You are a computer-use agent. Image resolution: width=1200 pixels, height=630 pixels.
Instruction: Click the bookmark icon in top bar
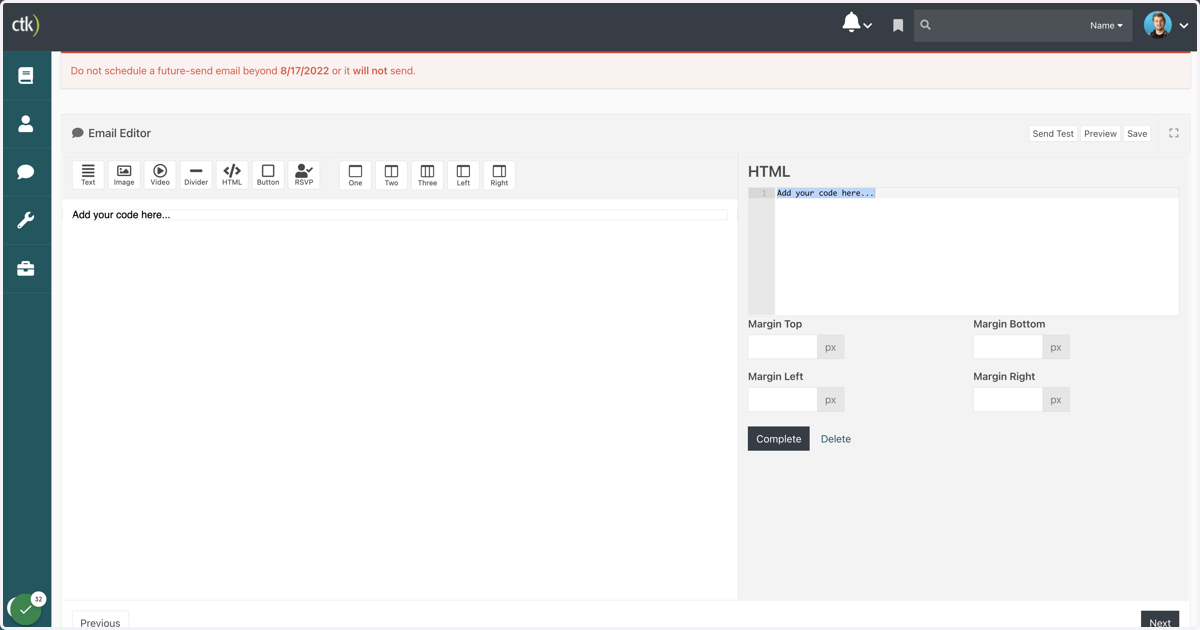(898, 26)
